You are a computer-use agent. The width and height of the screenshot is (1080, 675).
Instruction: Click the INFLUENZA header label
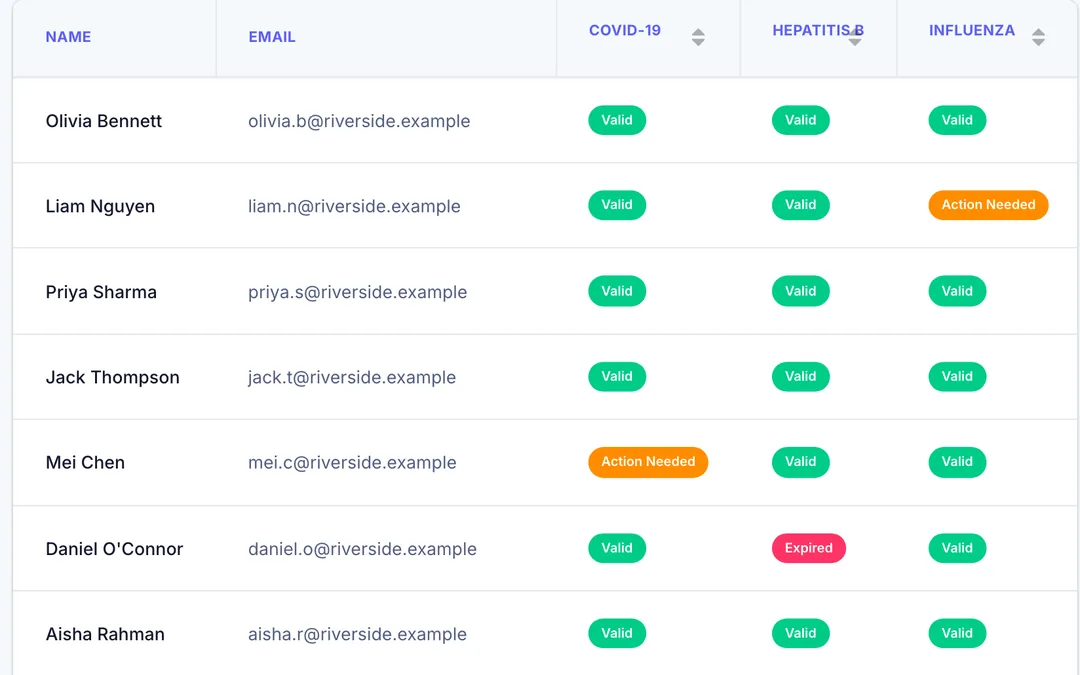[x=972, y=30]
